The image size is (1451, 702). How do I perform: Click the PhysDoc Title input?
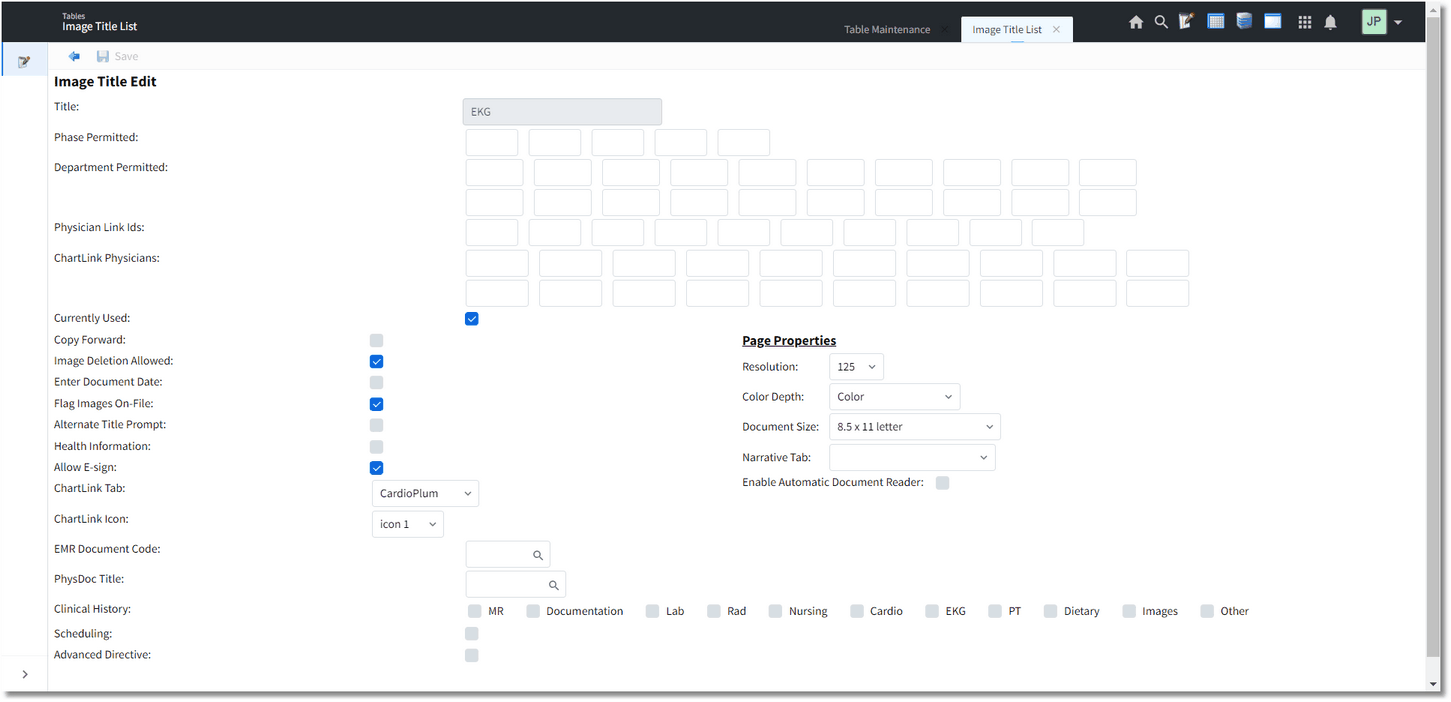point(516,585)
